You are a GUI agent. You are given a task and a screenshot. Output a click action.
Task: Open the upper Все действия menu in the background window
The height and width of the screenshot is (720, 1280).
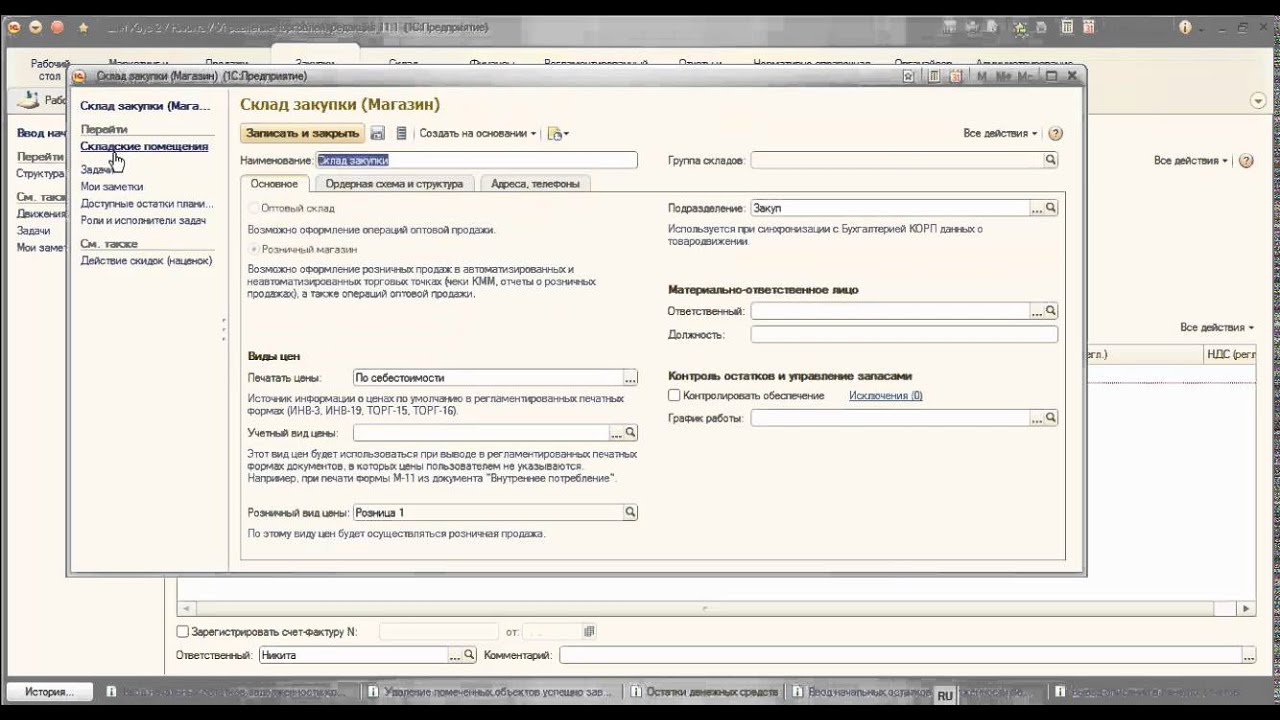(1190, 160)
